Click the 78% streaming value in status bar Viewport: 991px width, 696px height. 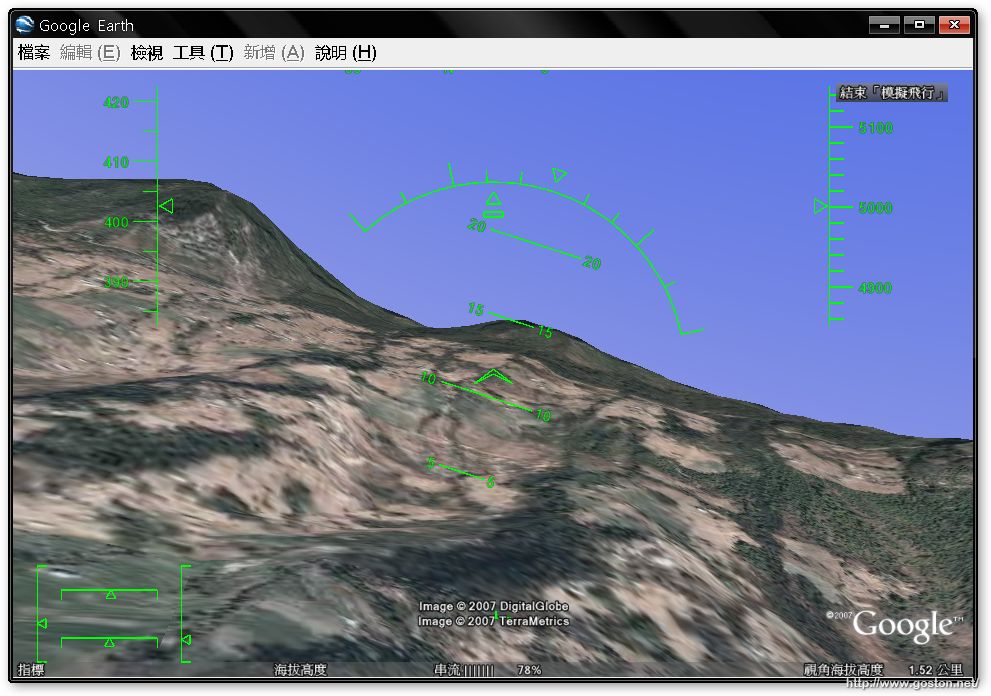pyautogui.click(x=529, y=670)
